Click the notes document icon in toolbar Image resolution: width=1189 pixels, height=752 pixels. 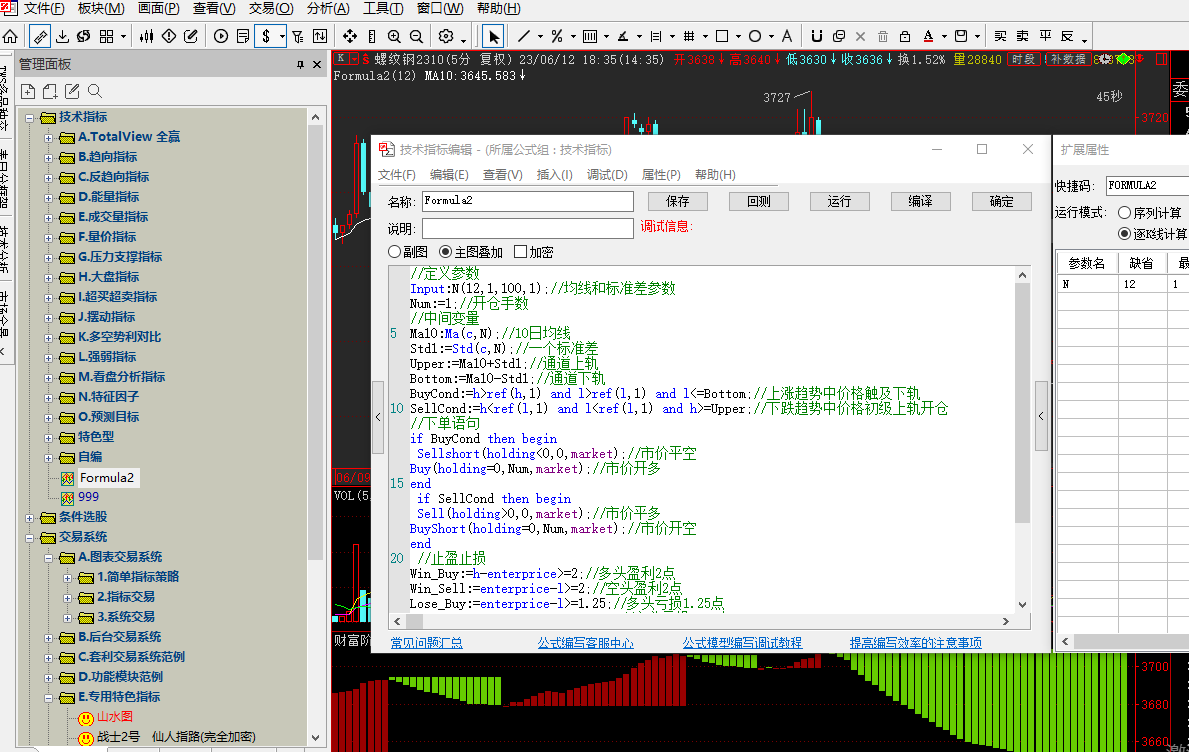[243, 36]
